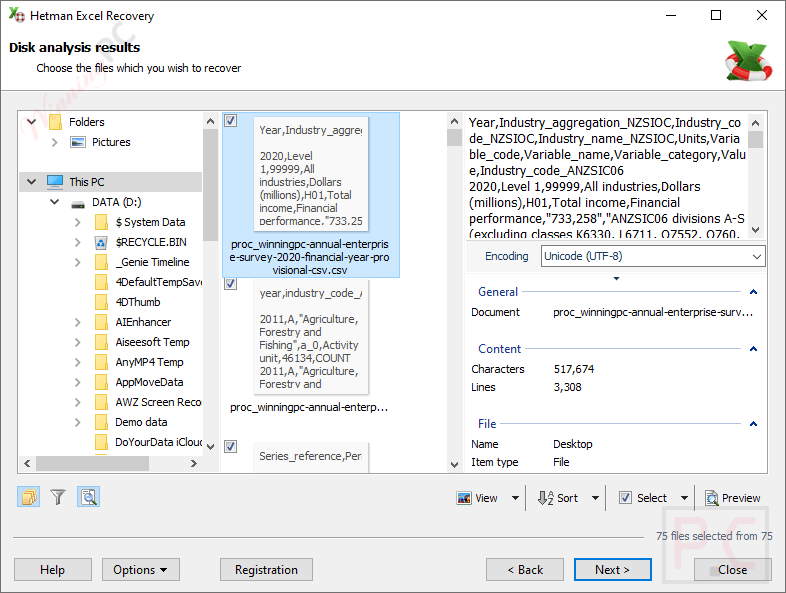Click the Hetman lifebuoy logo
786x593 pixels.
click(748, 61)
